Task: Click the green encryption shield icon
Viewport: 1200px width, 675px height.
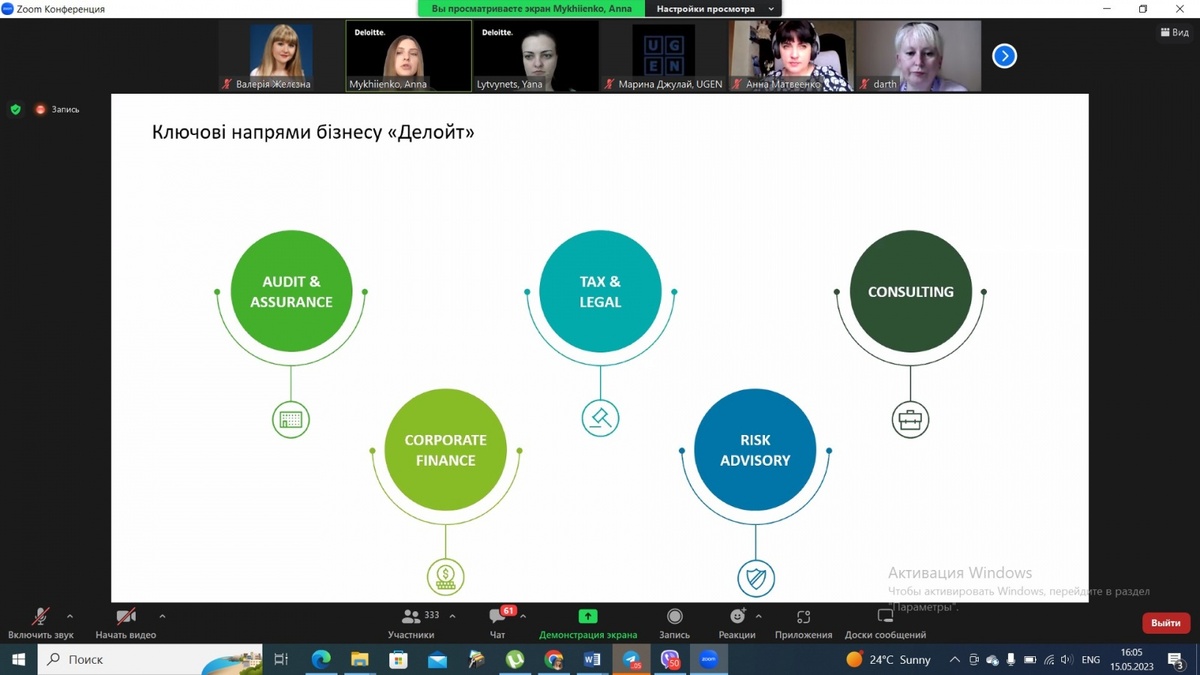Action: click(x=15, y=109)
